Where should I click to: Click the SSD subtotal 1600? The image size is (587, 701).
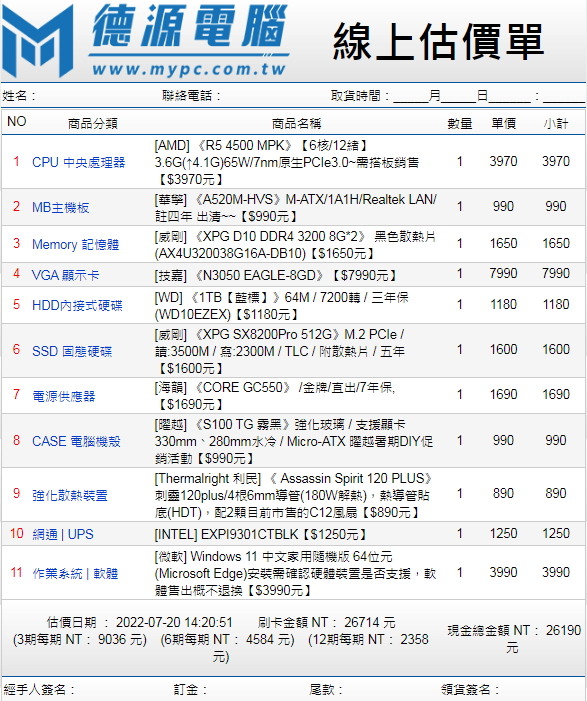click(556, 349)
